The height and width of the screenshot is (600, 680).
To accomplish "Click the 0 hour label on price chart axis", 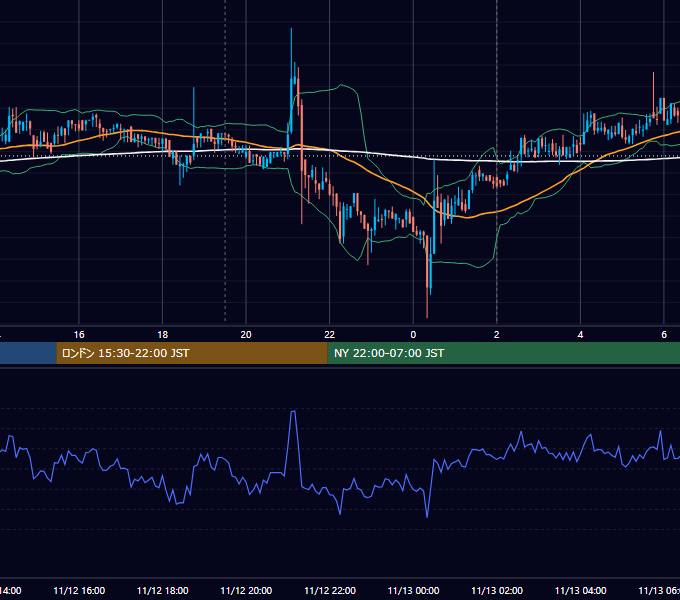I will pyautogui.click(x=413, y=335).
